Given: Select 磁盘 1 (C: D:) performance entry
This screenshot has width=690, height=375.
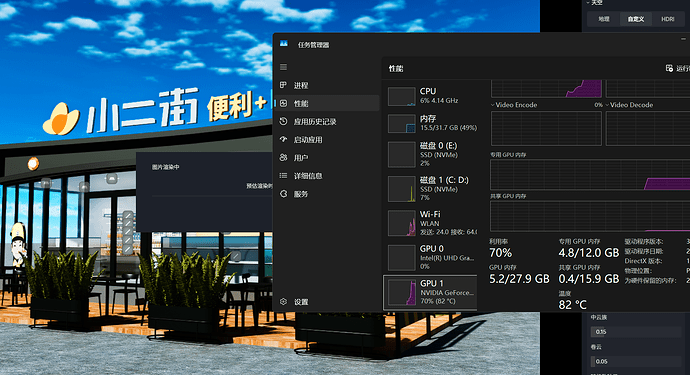Looking at the screenshot, I should tap(430, 188).
